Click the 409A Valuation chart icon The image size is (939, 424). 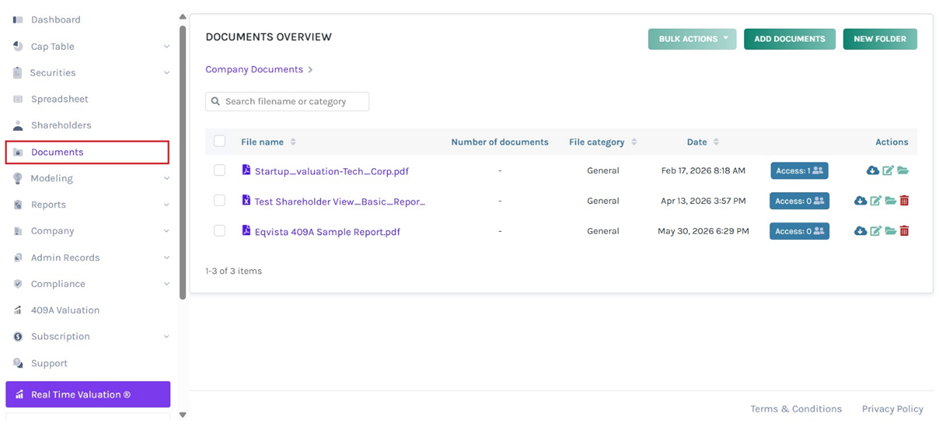tap(18, 310)
